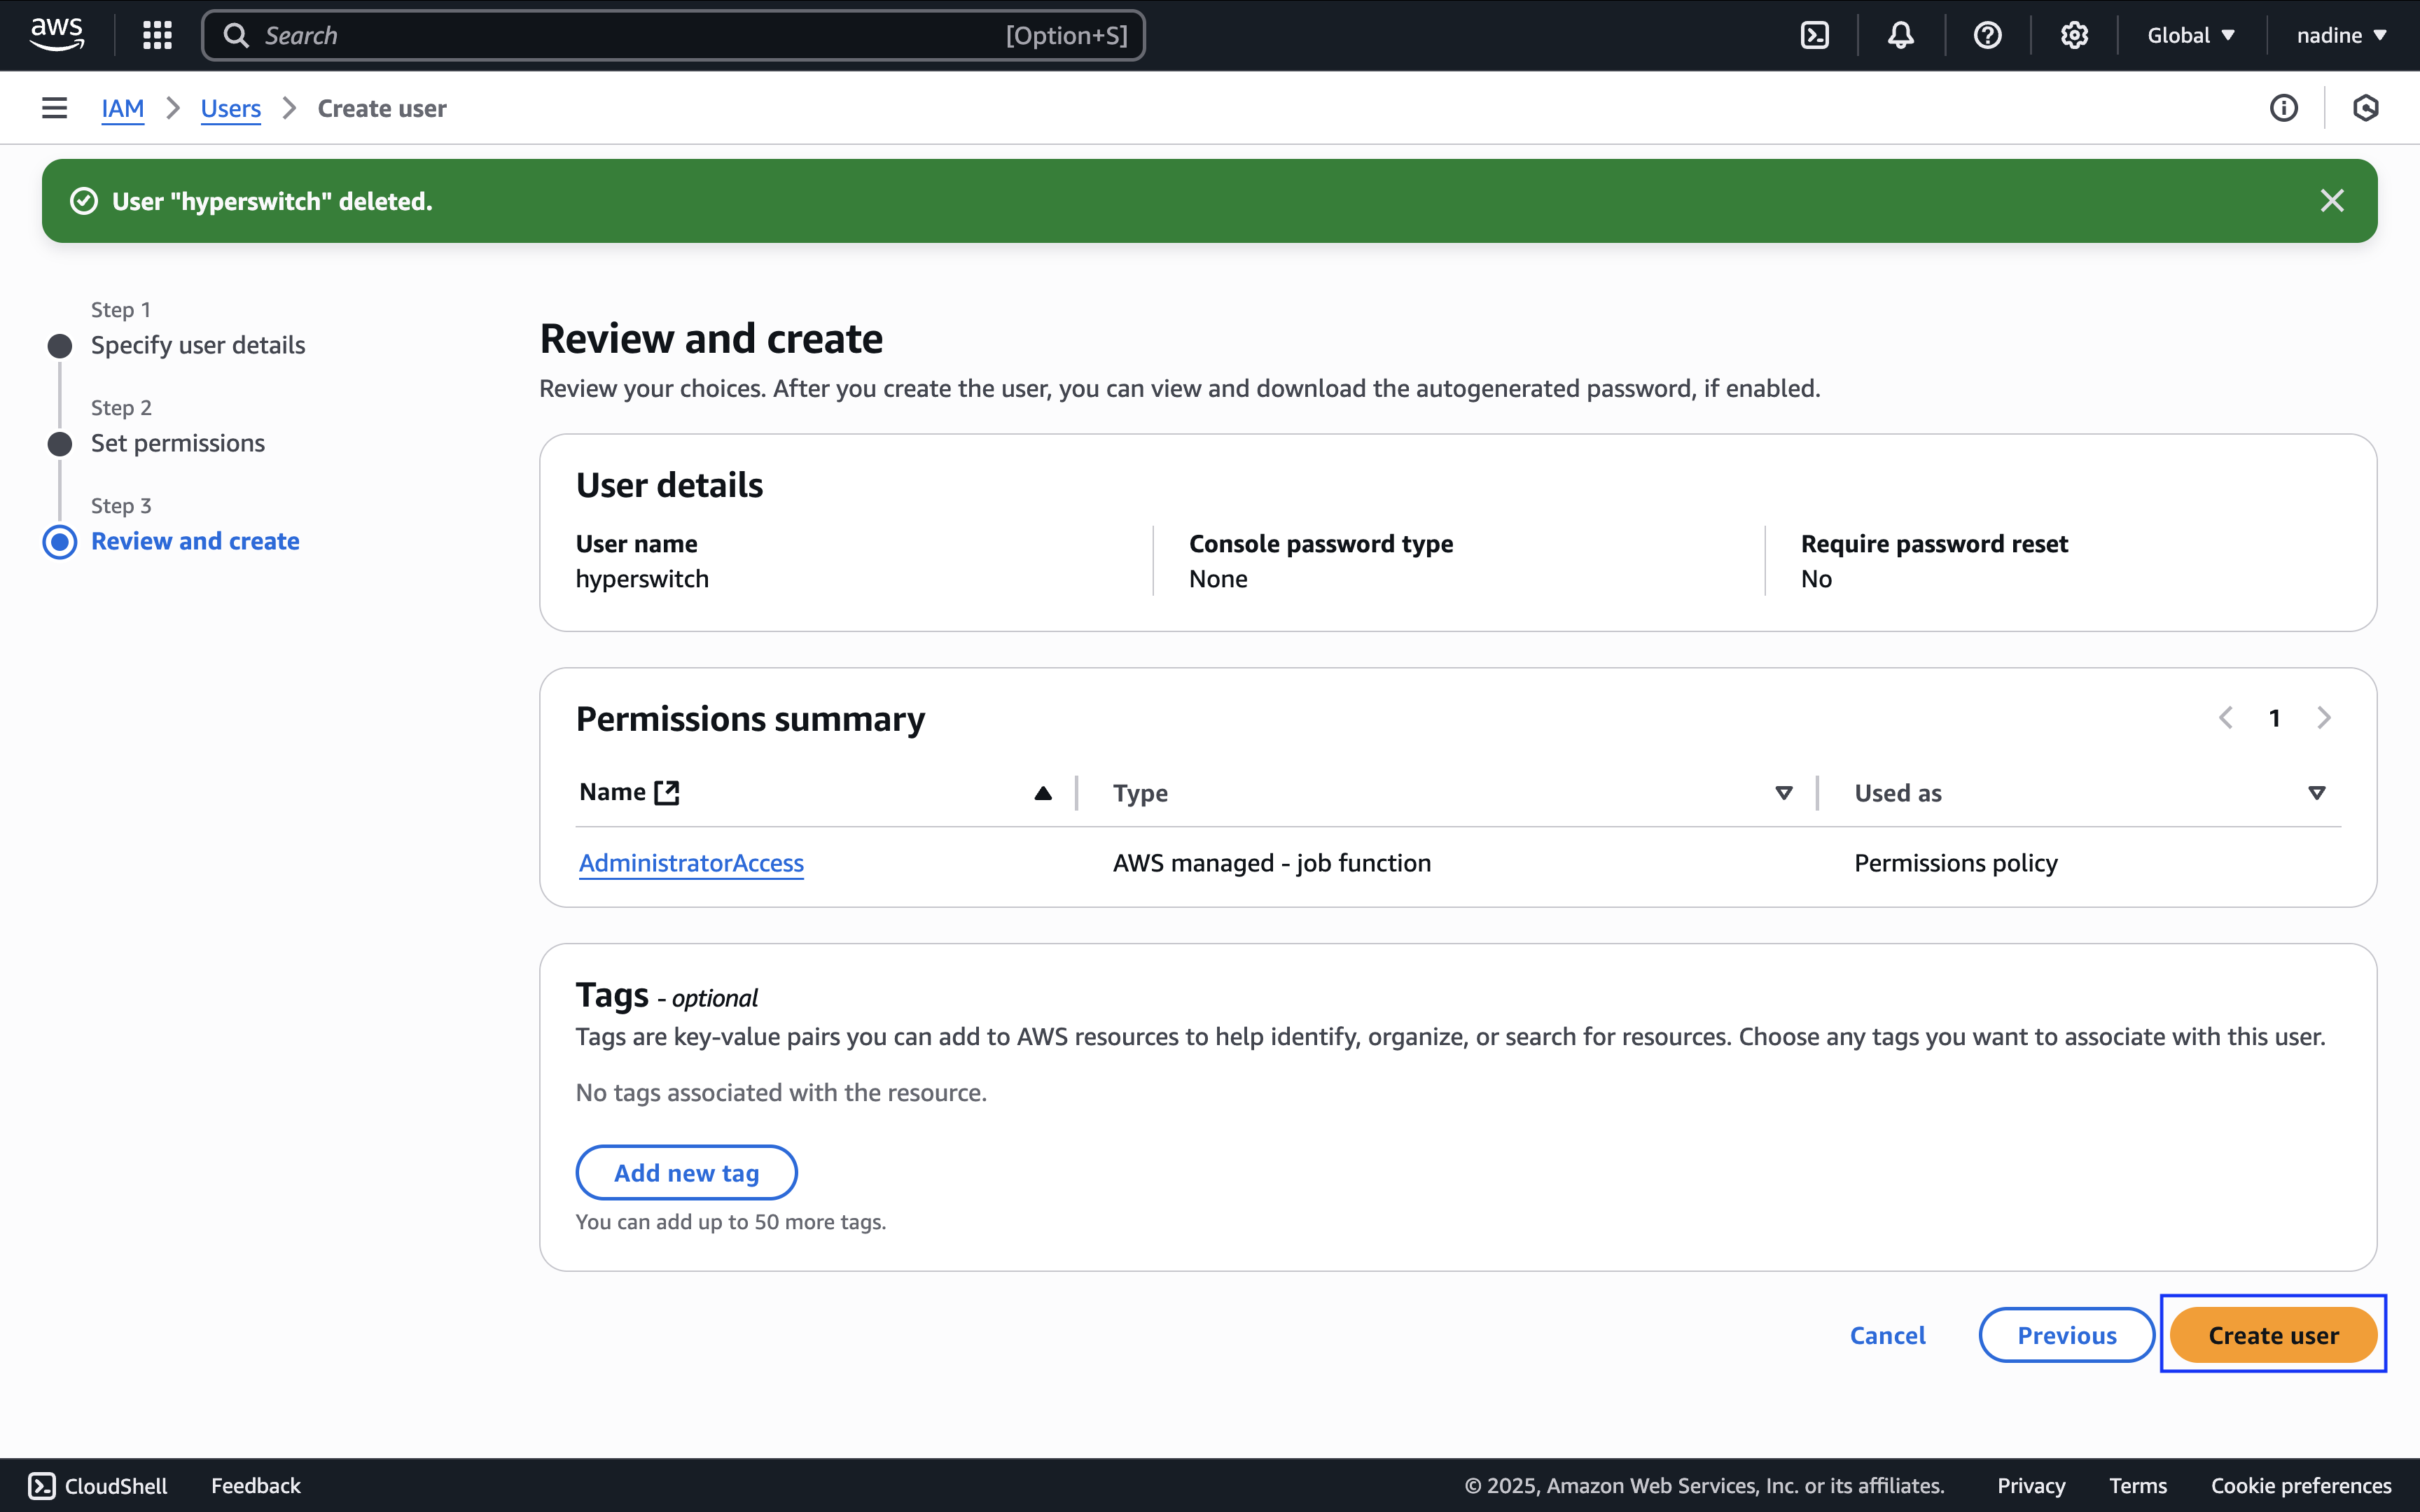Open settings gear in top bar
2420x1512 pixels.
[x=2074, y=35]
